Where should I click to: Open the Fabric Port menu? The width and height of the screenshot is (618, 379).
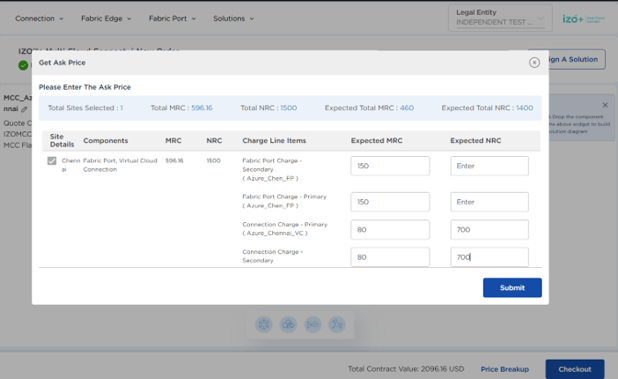(x=172, y=19)
